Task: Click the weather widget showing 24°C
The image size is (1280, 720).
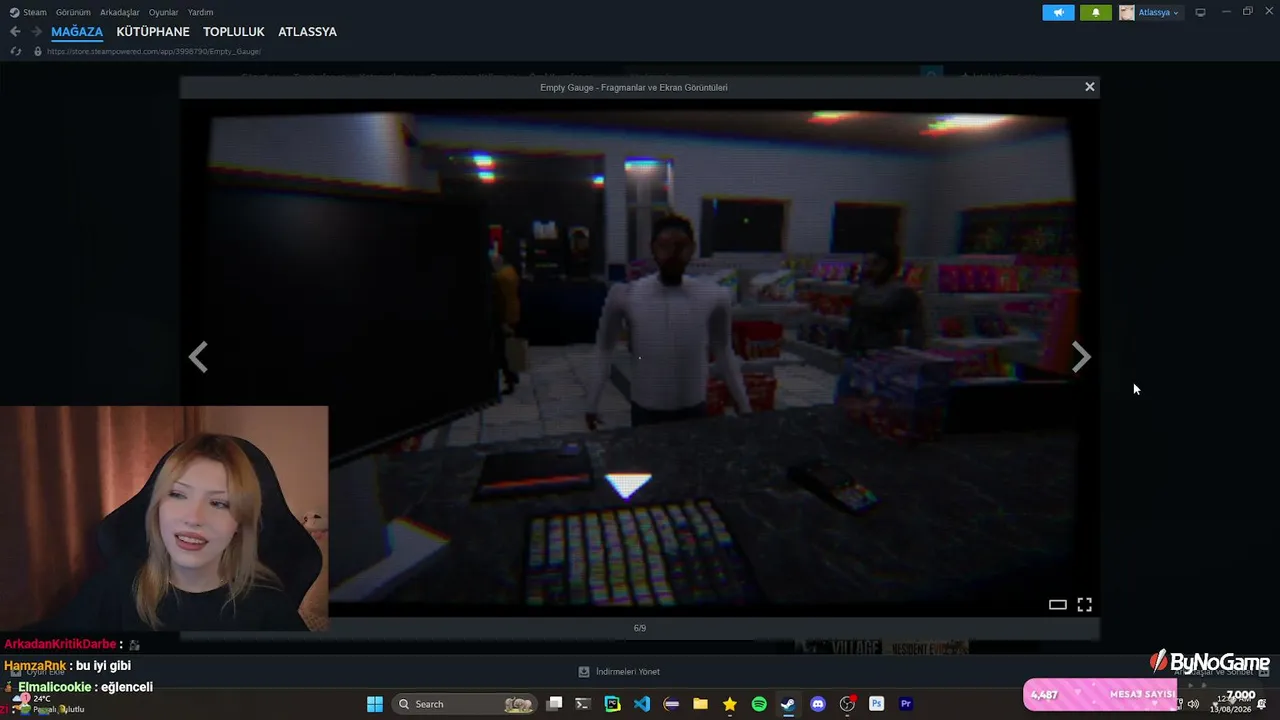Action: pyautogui.click(x=46, y=704)
